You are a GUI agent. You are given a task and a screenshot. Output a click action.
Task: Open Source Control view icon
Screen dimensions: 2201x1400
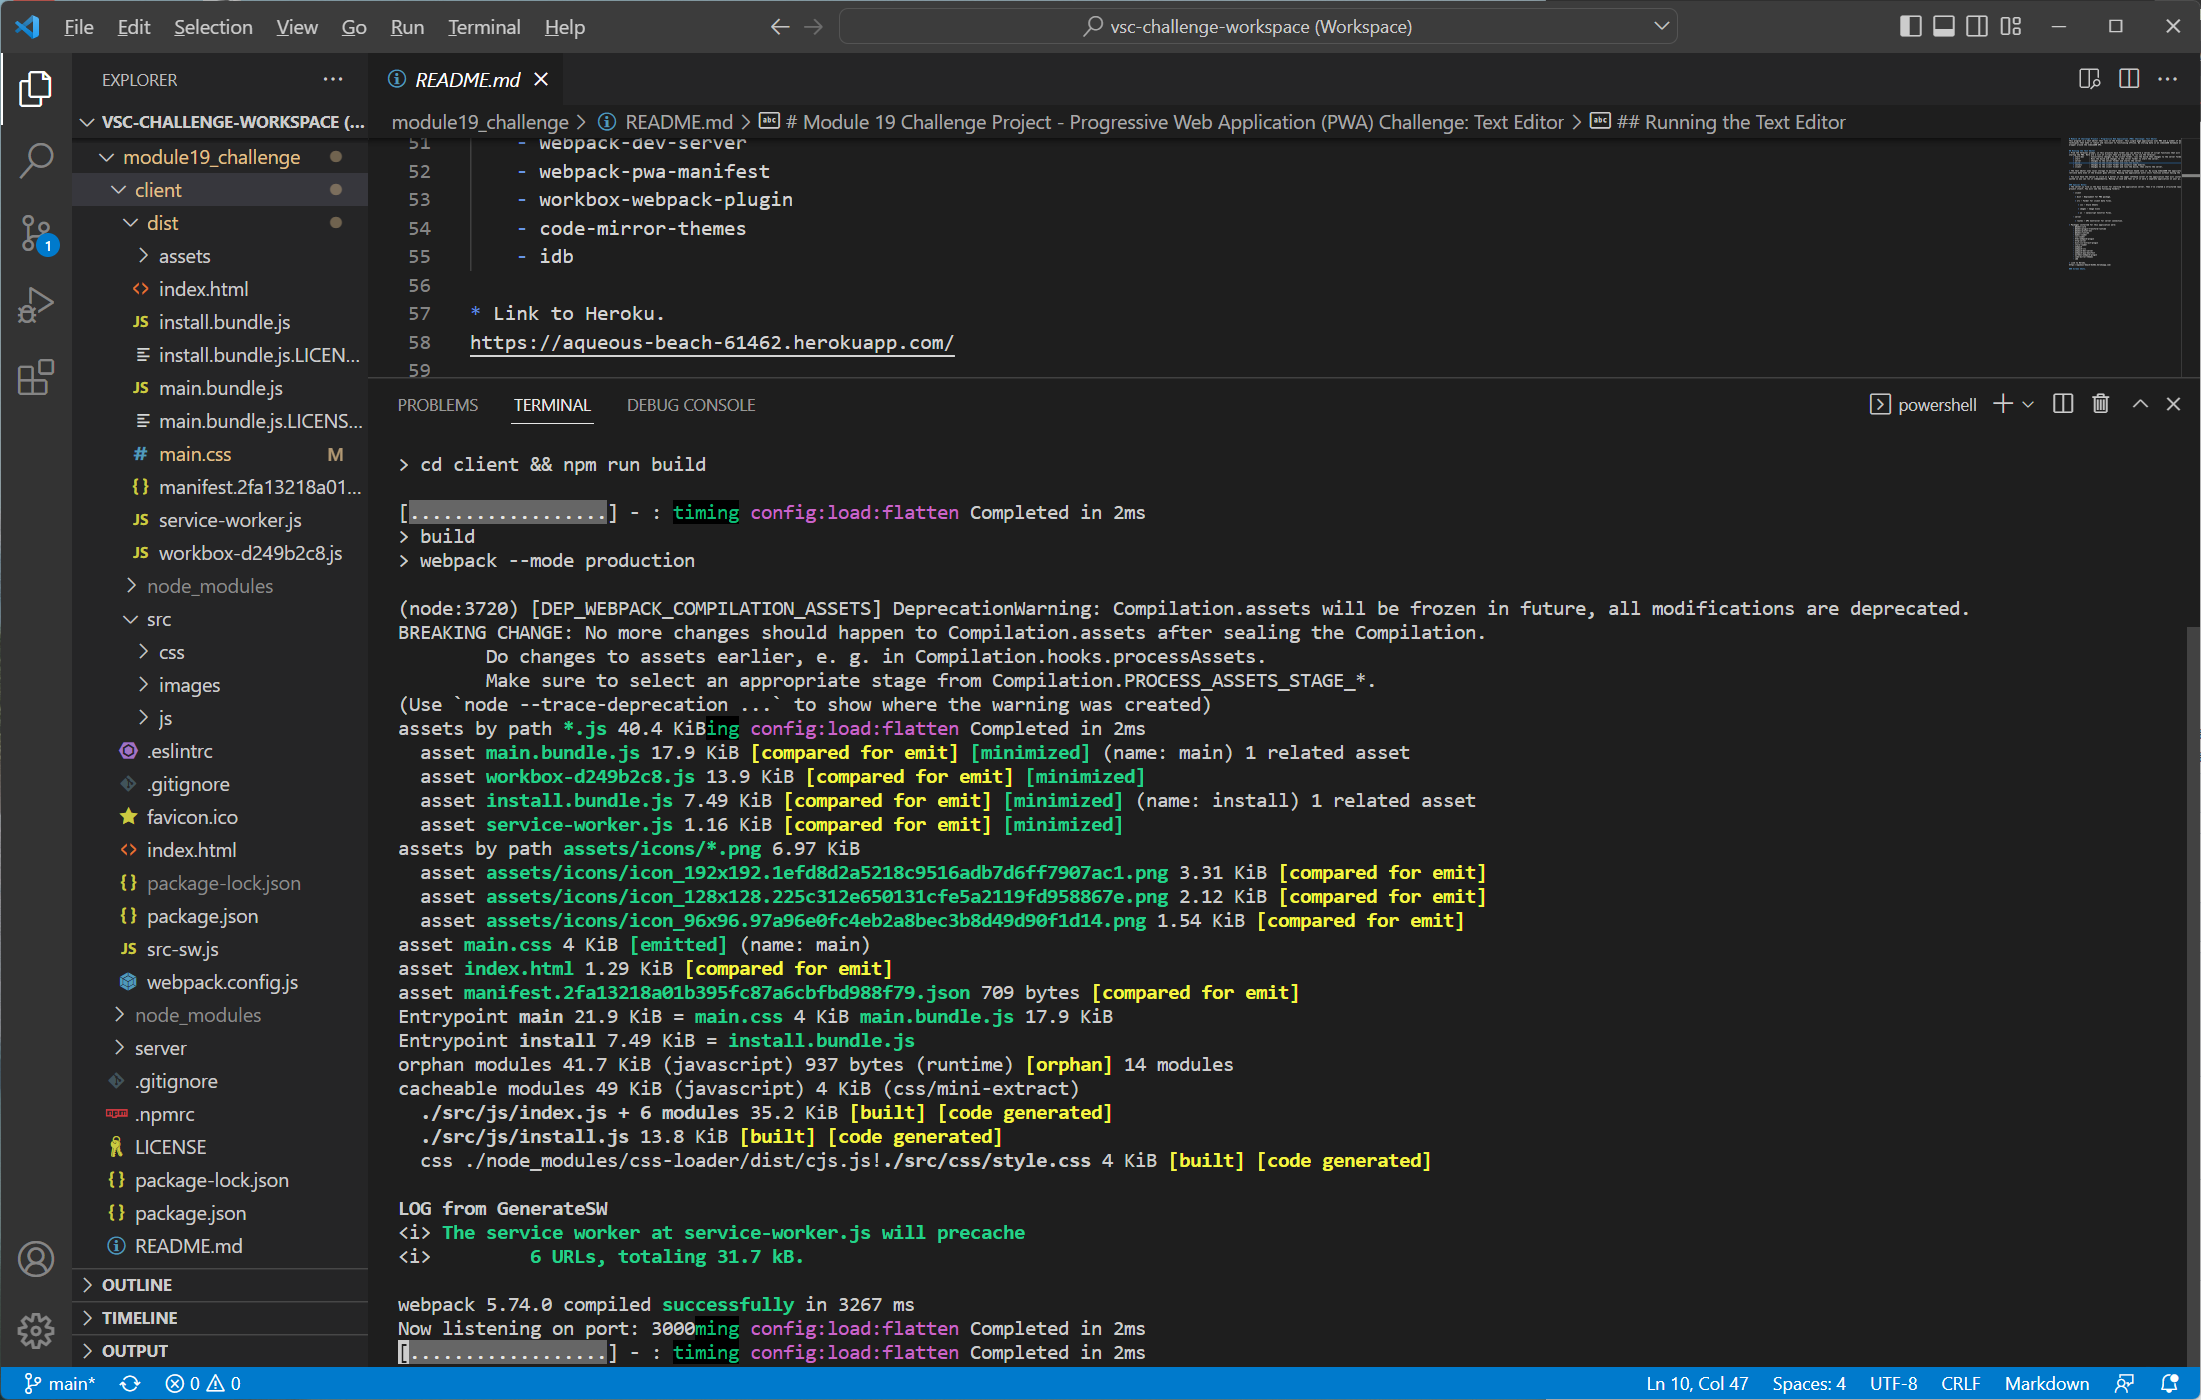pyautogui.click(x=36, y=233)
